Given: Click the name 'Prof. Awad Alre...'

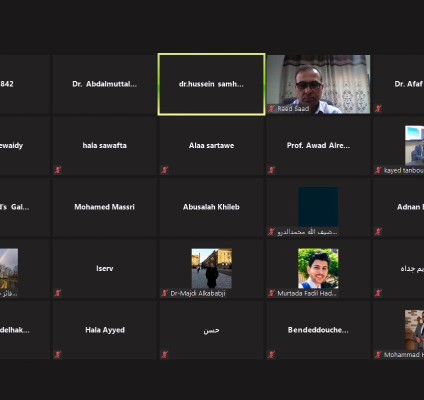Looking at the screenshot, I should point(318,145).
